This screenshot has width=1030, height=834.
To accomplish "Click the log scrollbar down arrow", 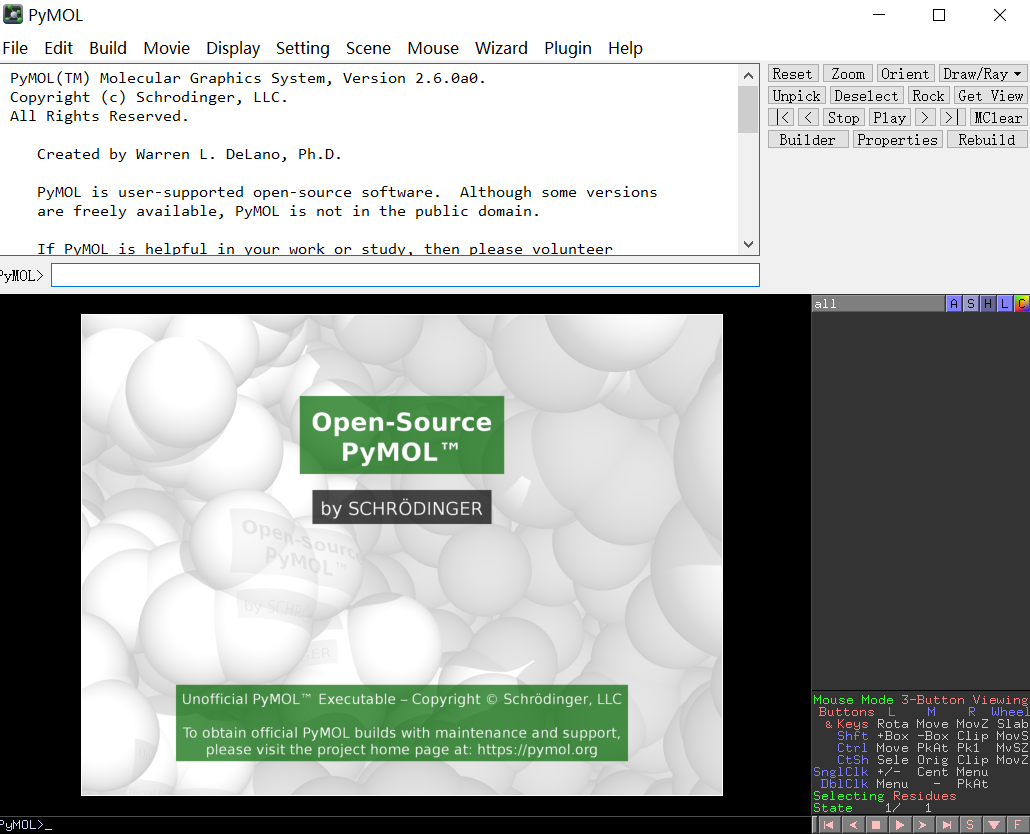I will (748, 244).
